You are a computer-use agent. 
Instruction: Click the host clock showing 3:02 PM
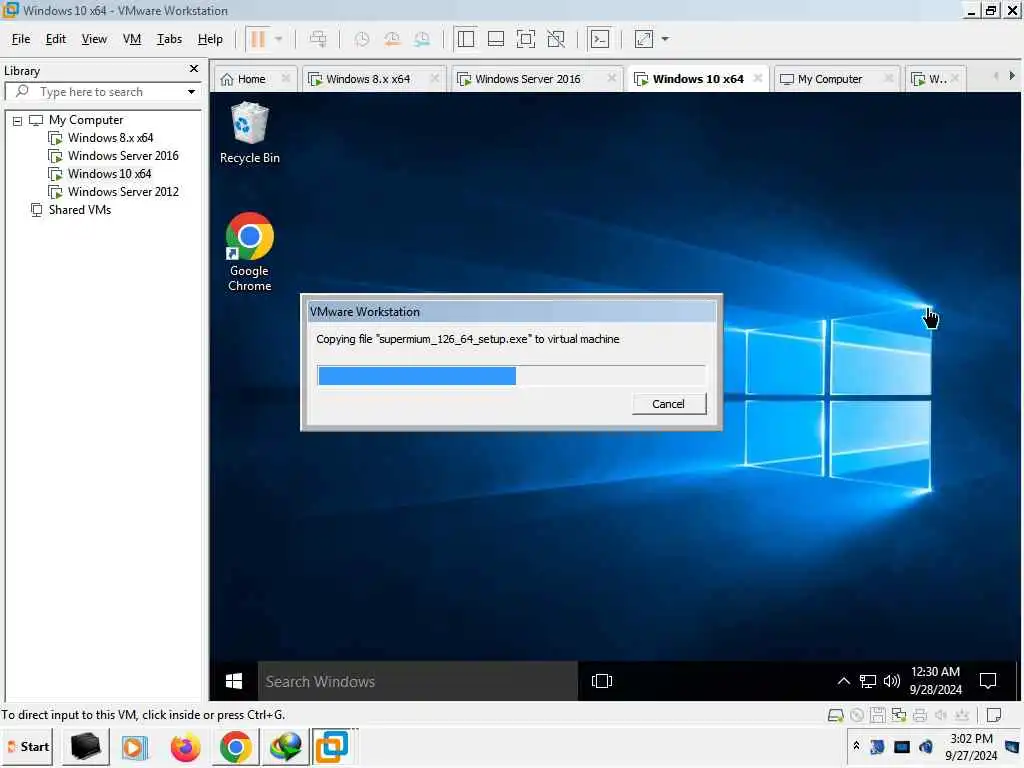click(971, 747)
